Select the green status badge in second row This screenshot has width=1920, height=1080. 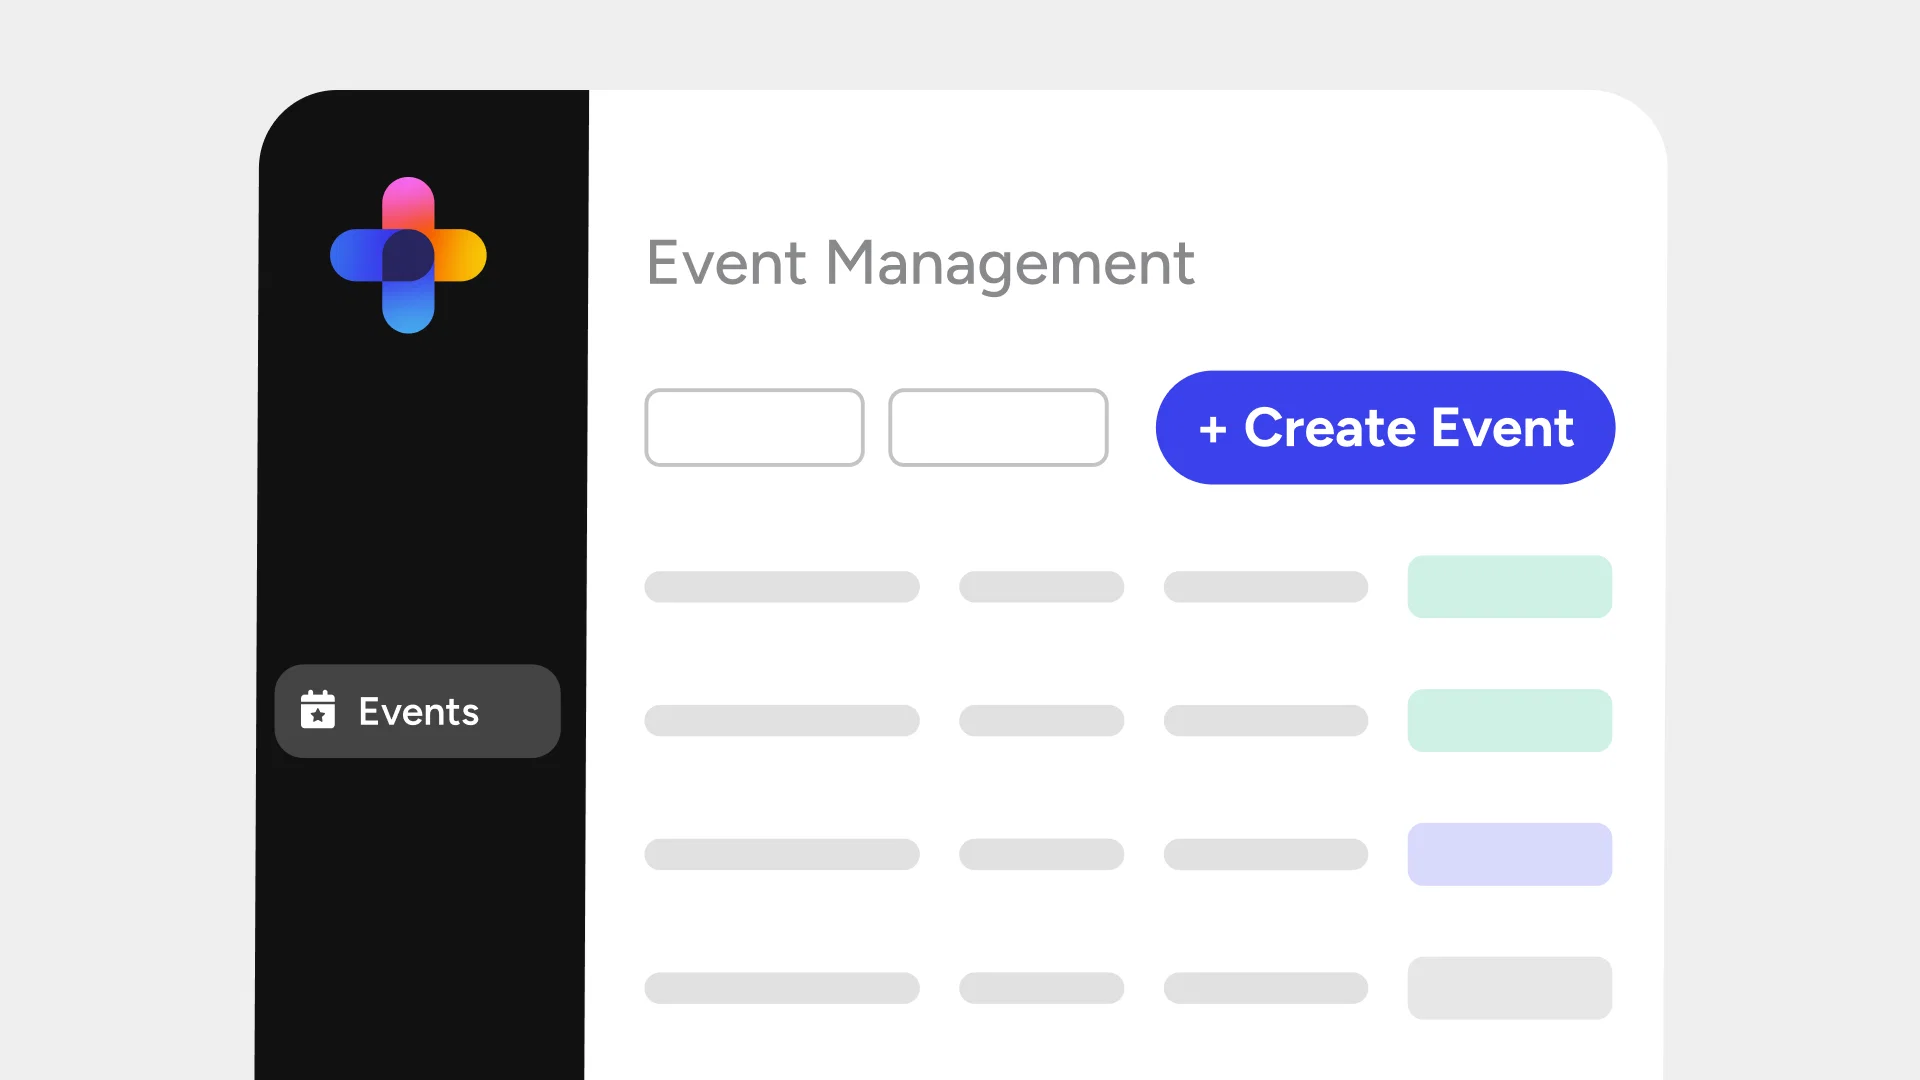click(1509, 720)
